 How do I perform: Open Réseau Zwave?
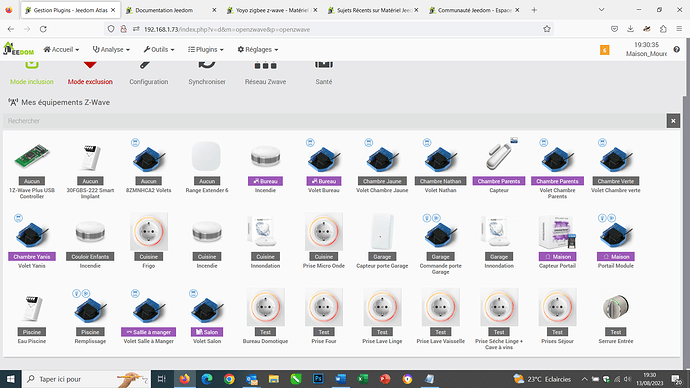pyautogui.click(x=265, y=74)
